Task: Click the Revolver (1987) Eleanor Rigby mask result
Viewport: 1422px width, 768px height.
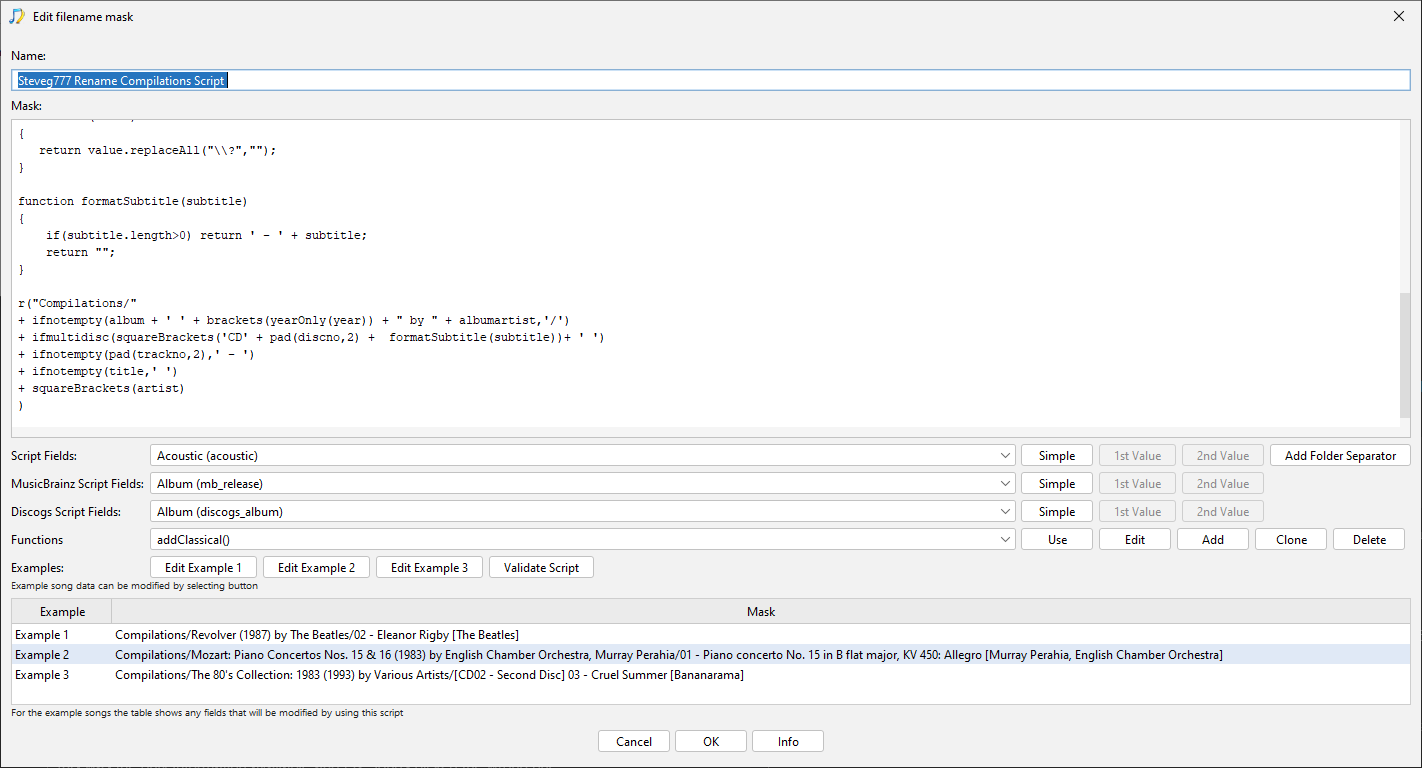Action: click(317, 635)
